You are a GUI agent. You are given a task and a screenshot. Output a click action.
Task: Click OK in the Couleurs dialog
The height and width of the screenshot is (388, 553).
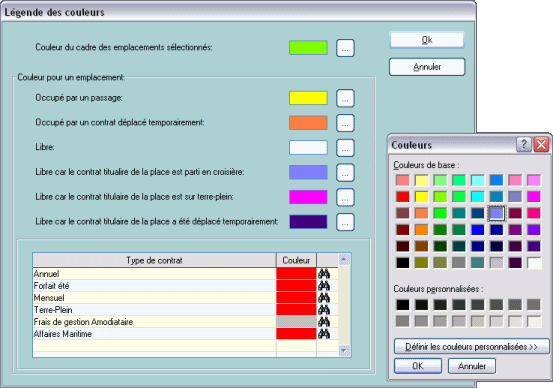pos(418,366)
